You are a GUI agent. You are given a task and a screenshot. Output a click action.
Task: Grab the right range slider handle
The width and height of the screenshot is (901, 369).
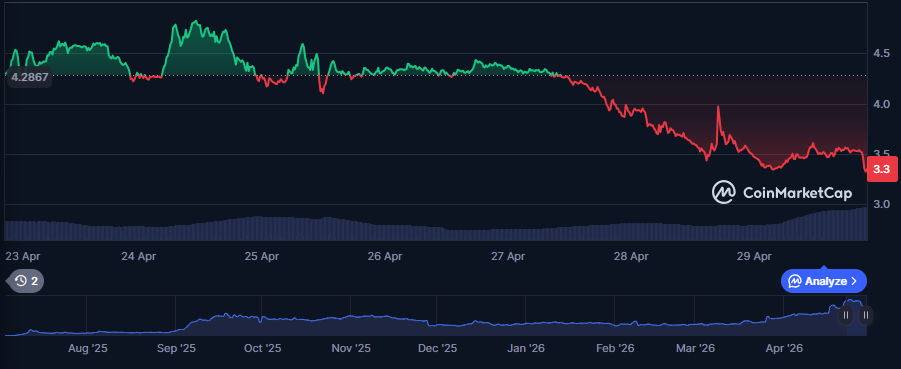pos(865,315)
